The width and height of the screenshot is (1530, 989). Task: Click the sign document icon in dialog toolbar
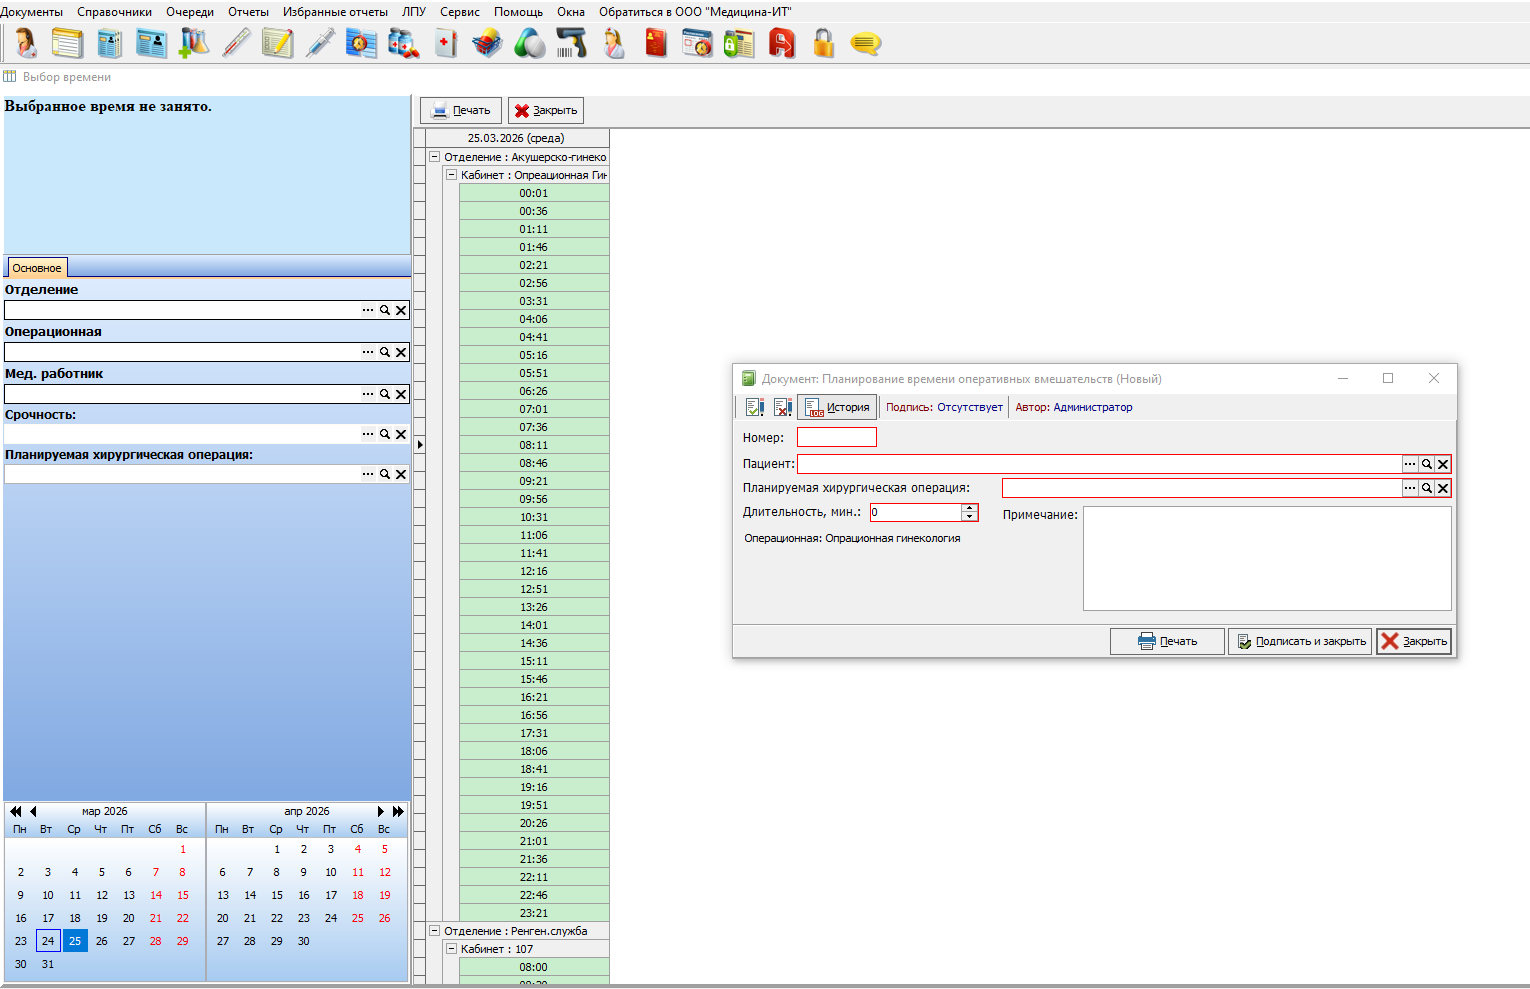coord(755,407)
